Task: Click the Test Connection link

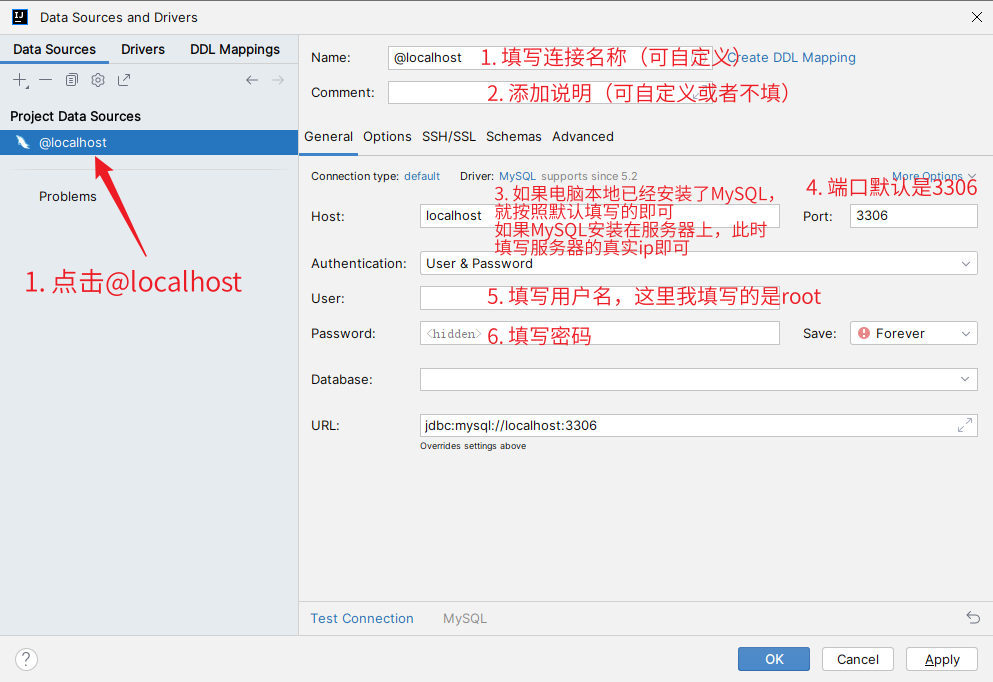Action: (x=362, y=618)
